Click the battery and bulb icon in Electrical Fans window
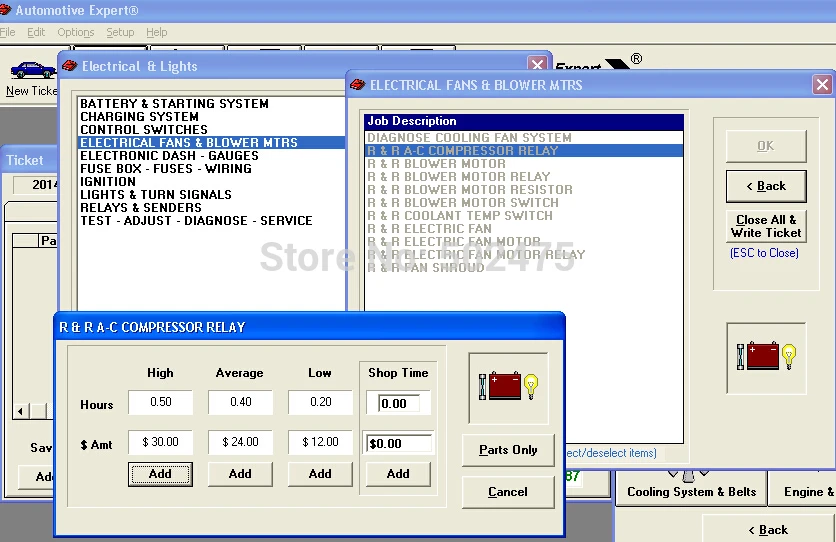The height and width of the screenshot is (542, 836). 766,357
